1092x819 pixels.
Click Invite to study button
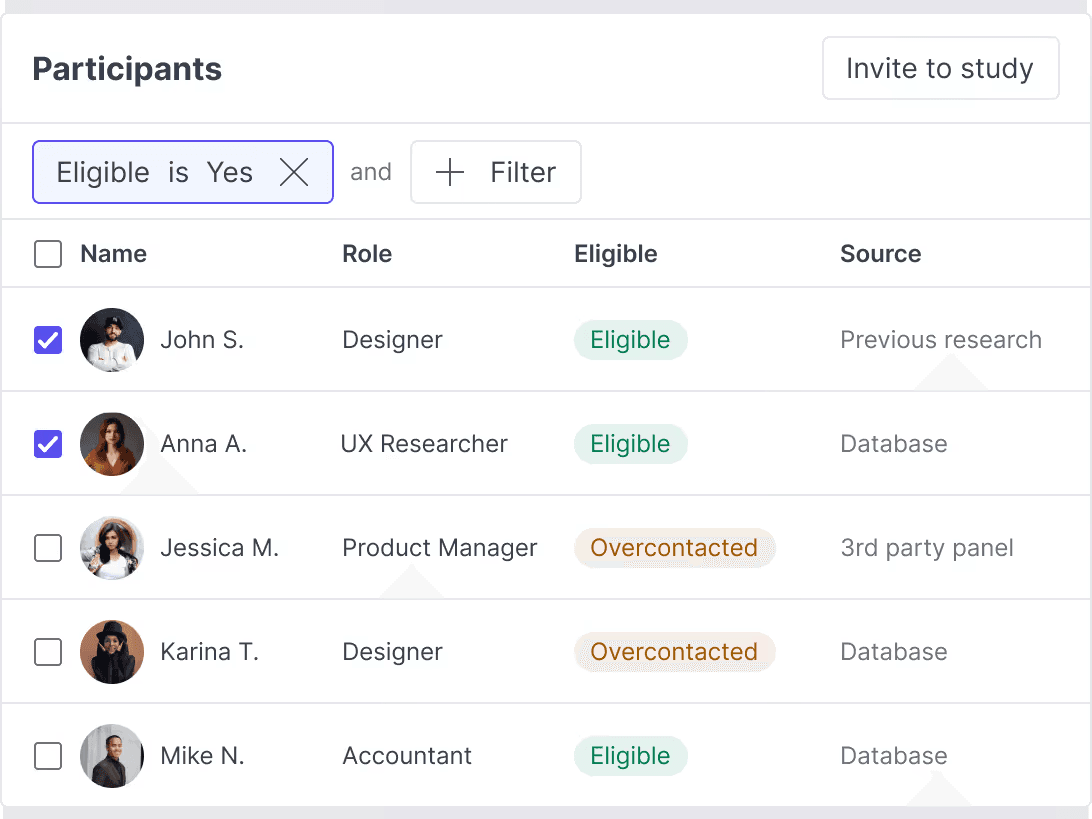click(940, 68)
